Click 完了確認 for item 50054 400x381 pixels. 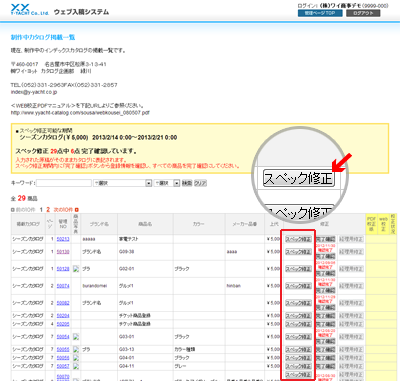point(325,341)
